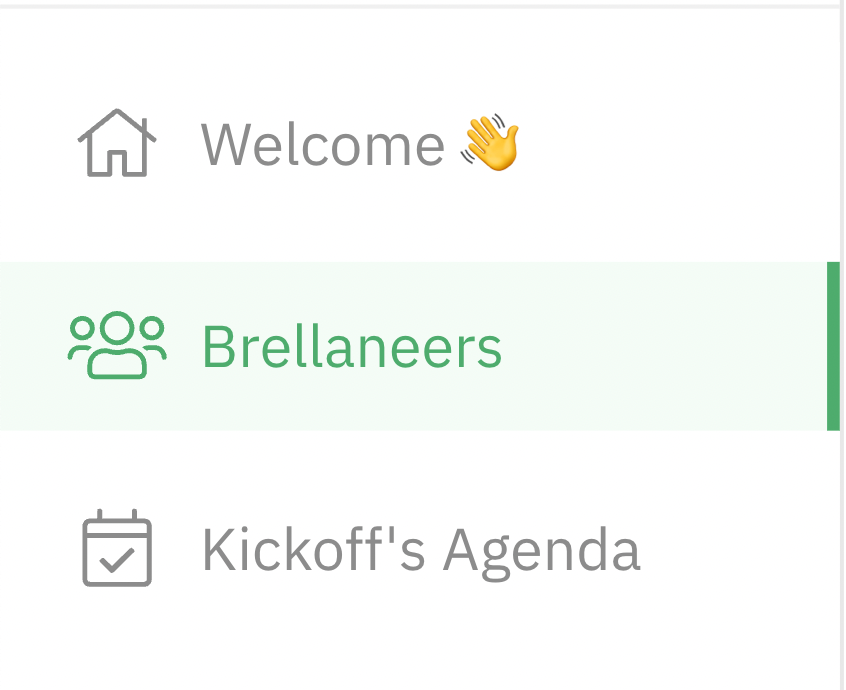This screenshot has height=690, width=846.
Task: Click the center person in the group icon
Action: [x=117, y=345]
